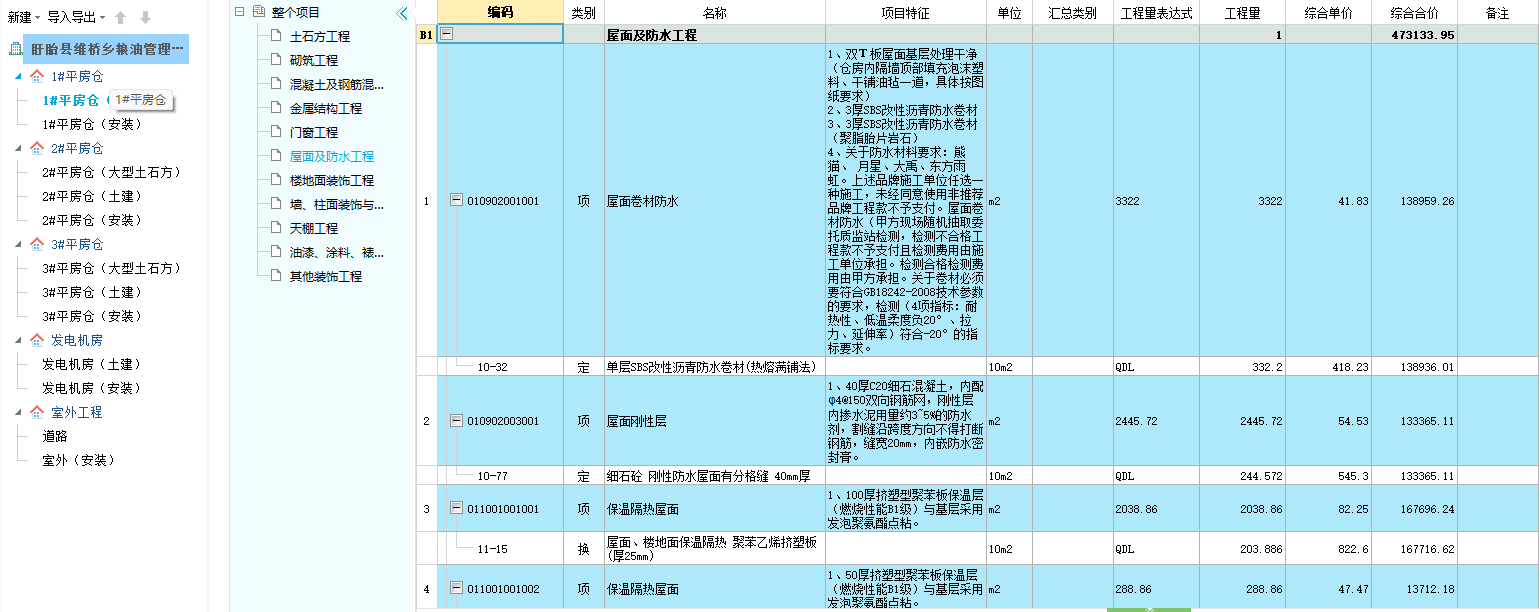Select 发电机房（土建）
Viewport: 1540px width, 612px height.
tap(92, 364)
